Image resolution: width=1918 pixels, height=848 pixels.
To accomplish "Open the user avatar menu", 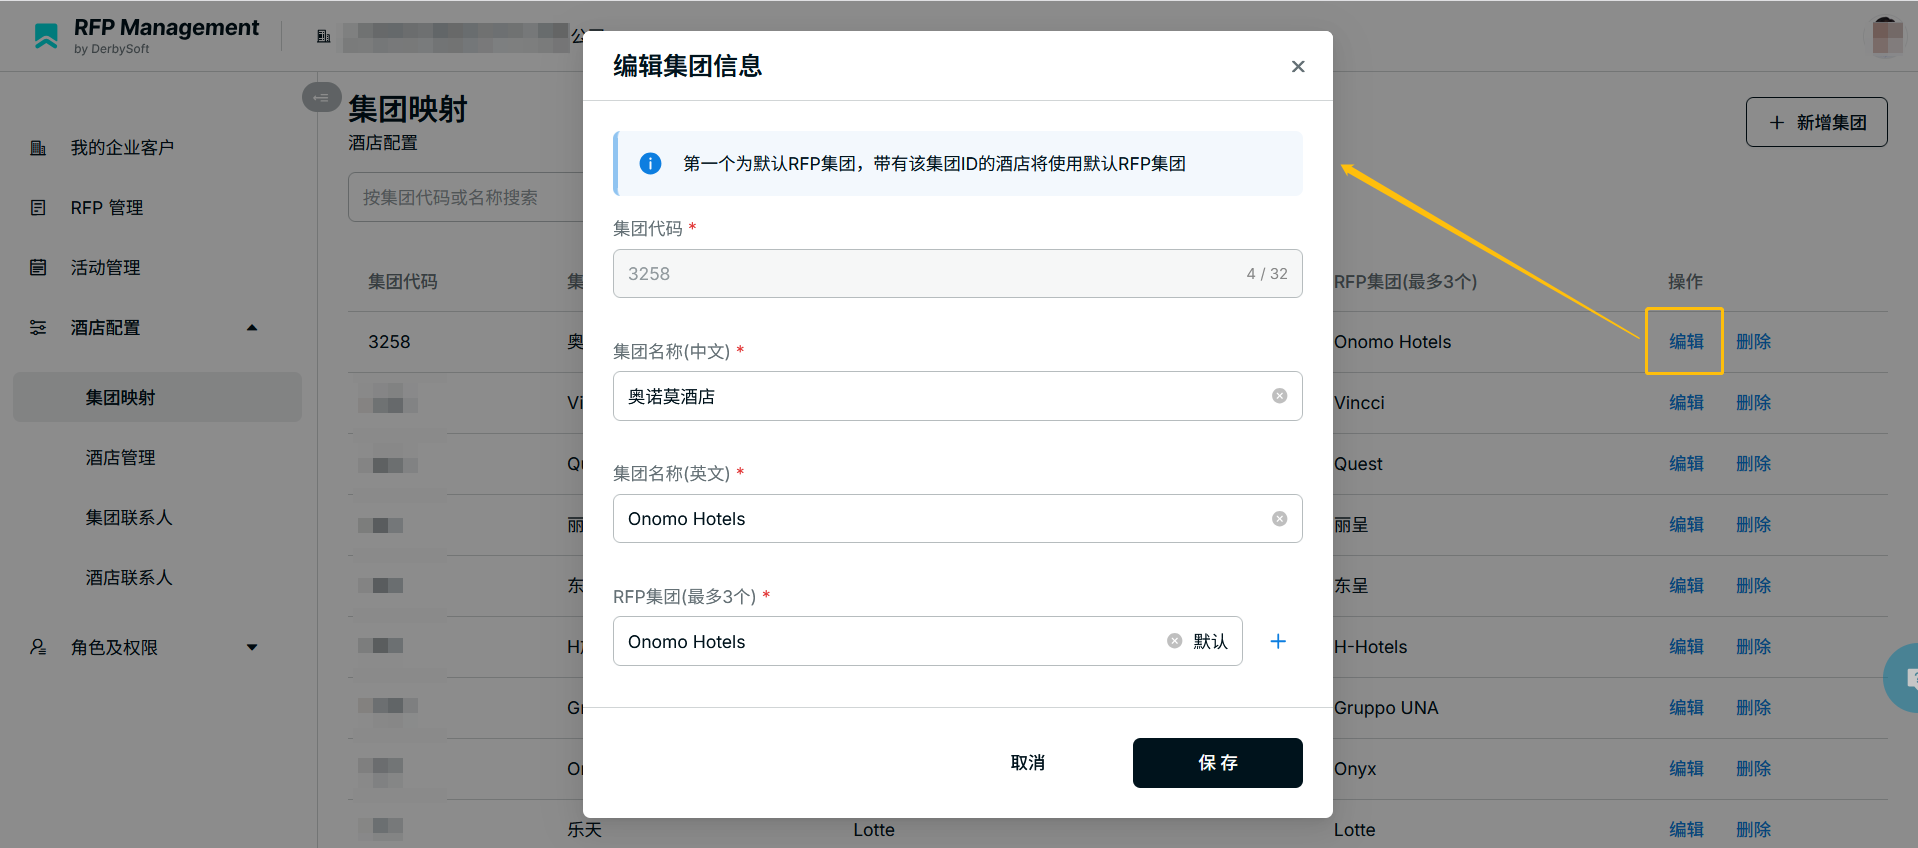I will (1887, 37).
